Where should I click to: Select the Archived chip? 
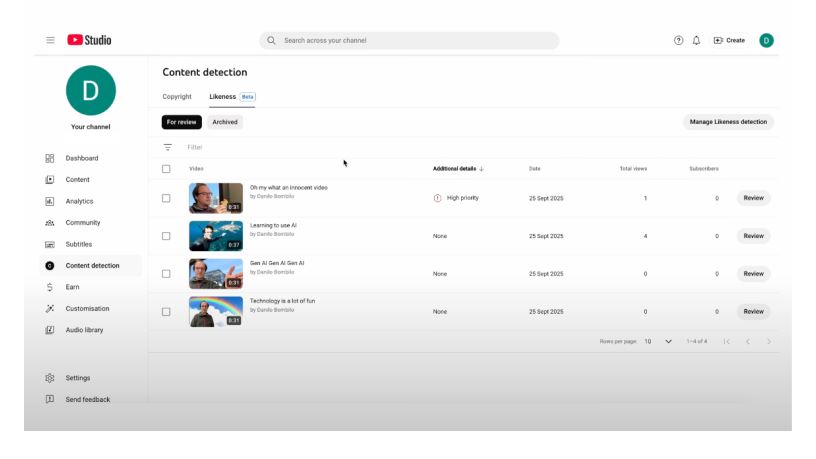tap(225, 122)
